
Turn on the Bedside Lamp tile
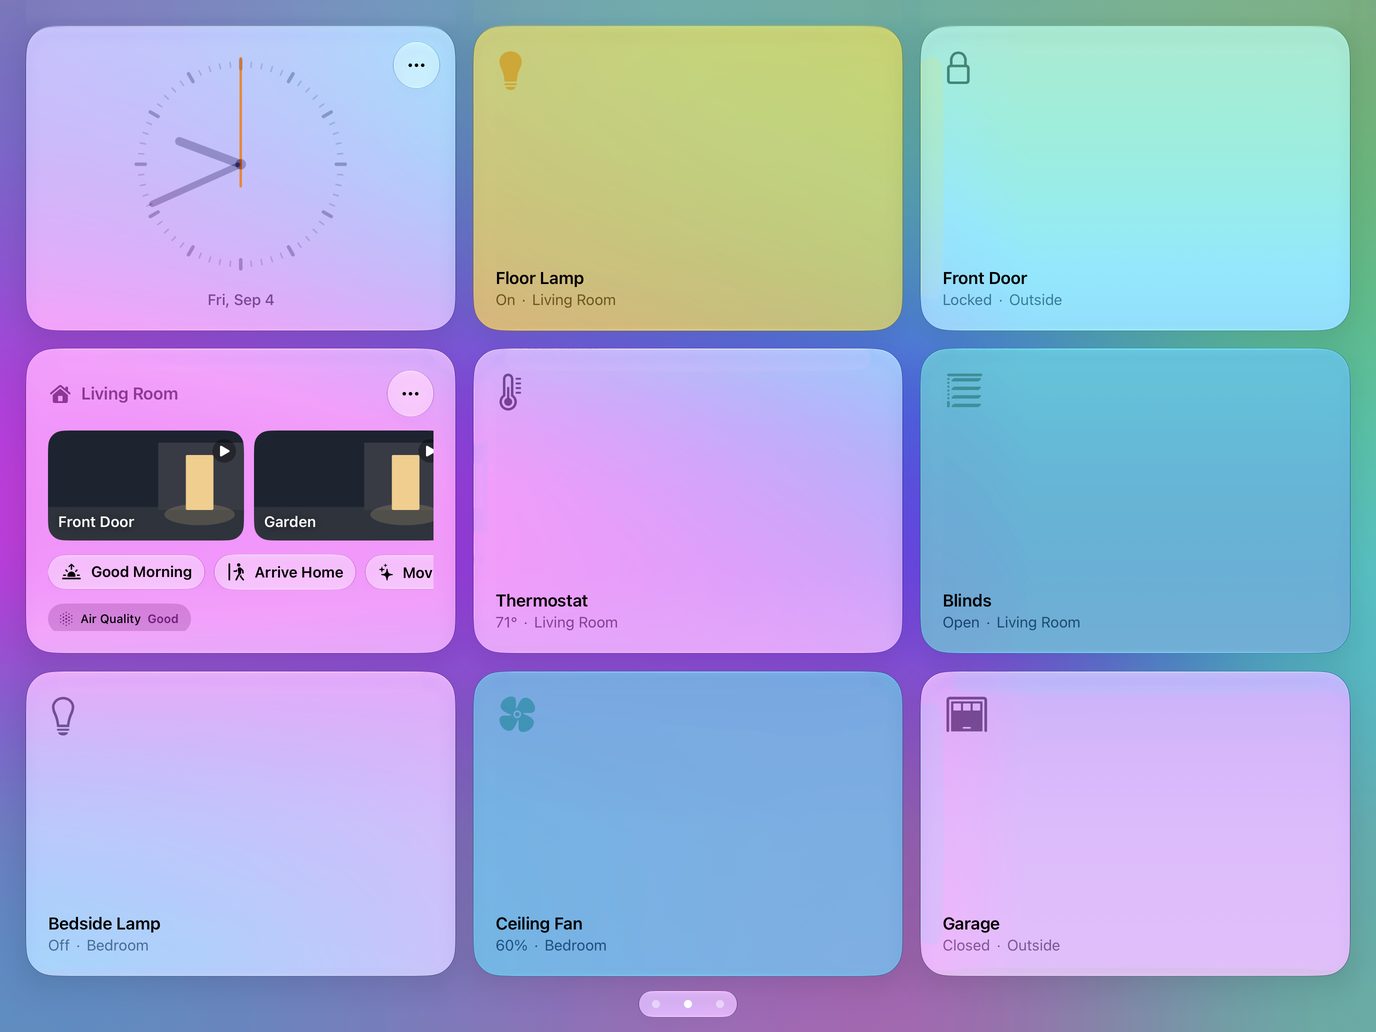pyautogui.click(x=241, y=824)
